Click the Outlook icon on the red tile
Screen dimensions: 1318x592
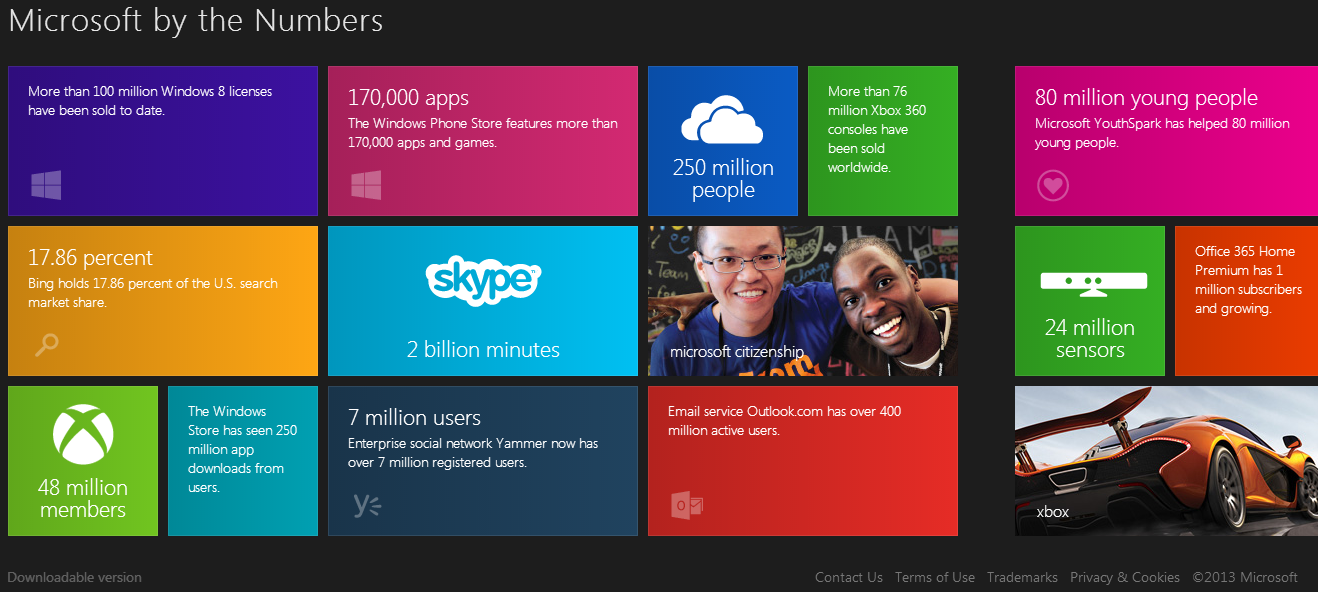688,505
